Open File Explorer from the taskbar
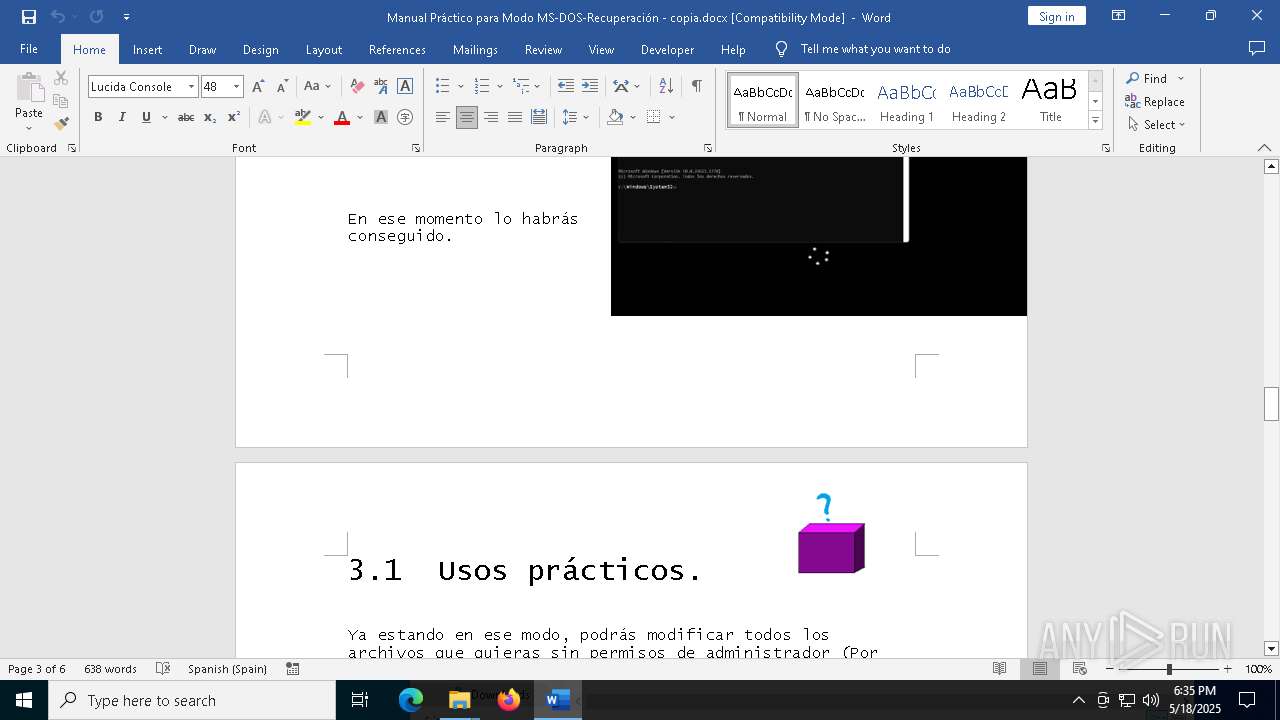 tap(459, 700)
